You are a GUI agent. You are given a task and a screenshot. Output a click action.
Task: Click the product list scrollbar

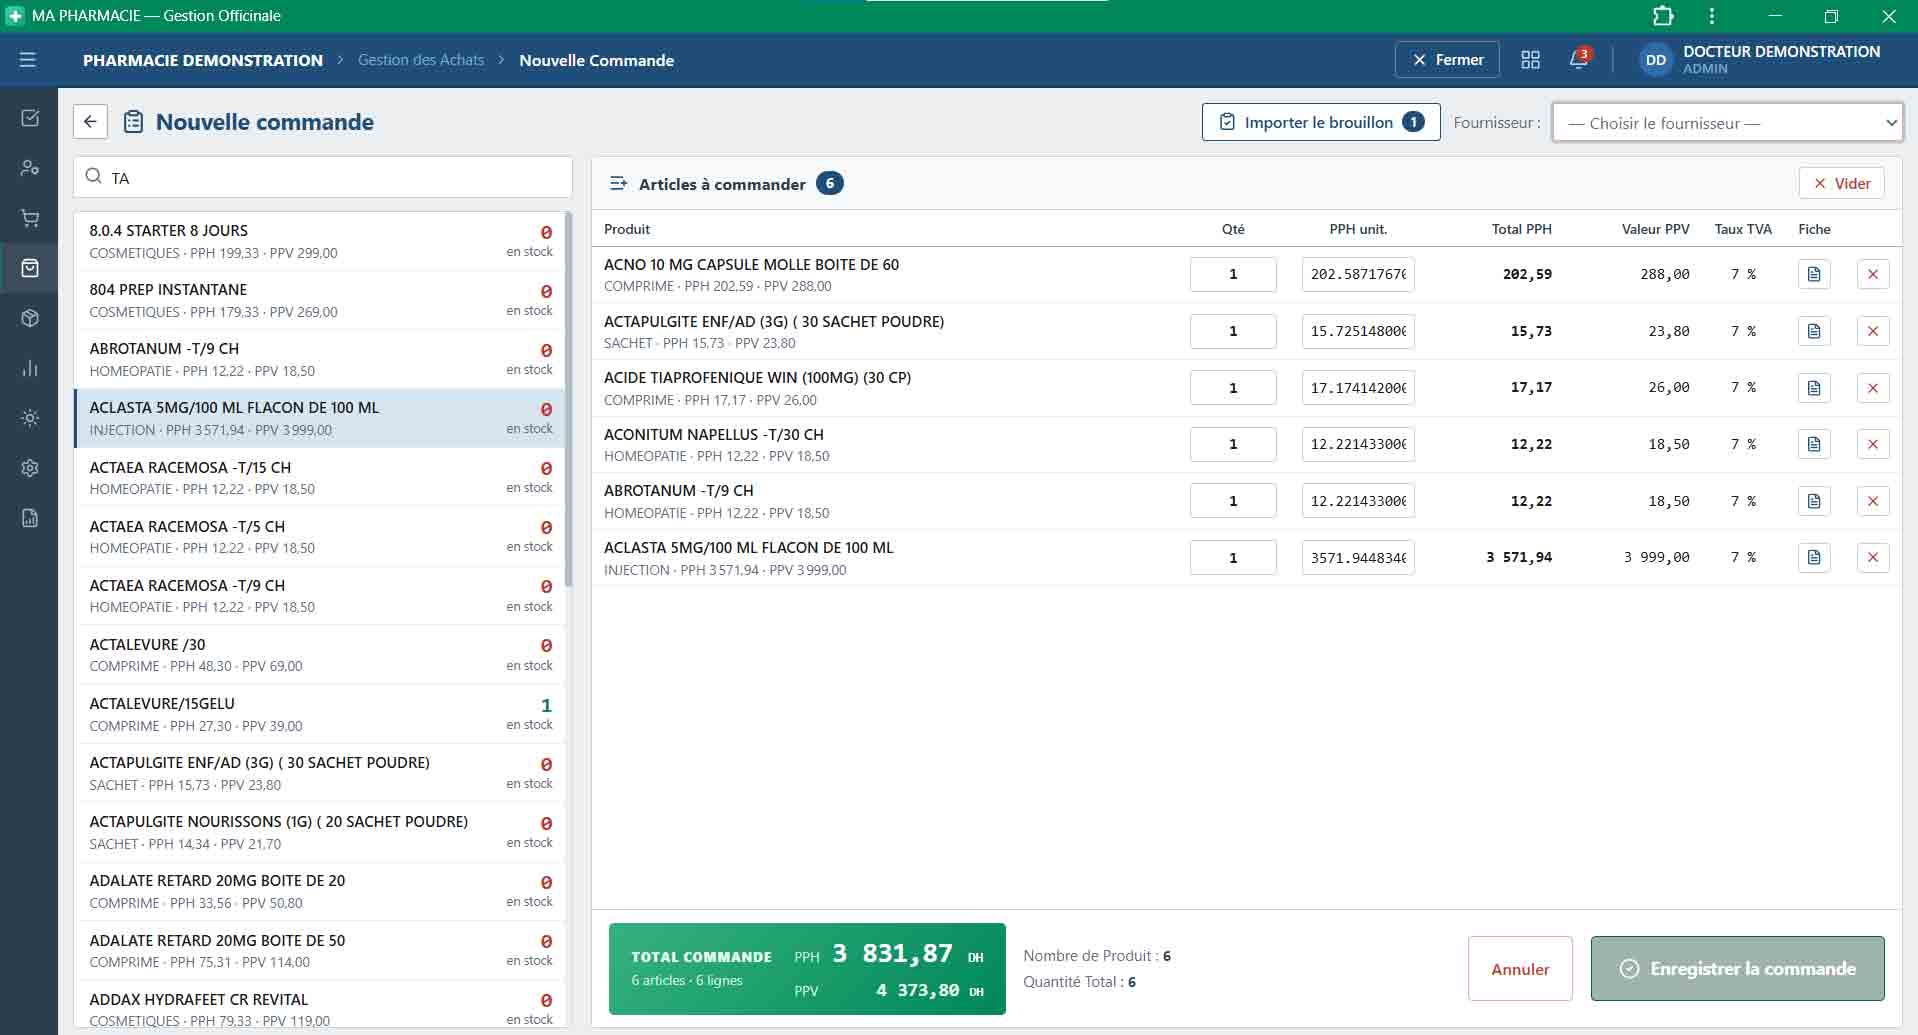pyautogui.click(x=569, y=400)
